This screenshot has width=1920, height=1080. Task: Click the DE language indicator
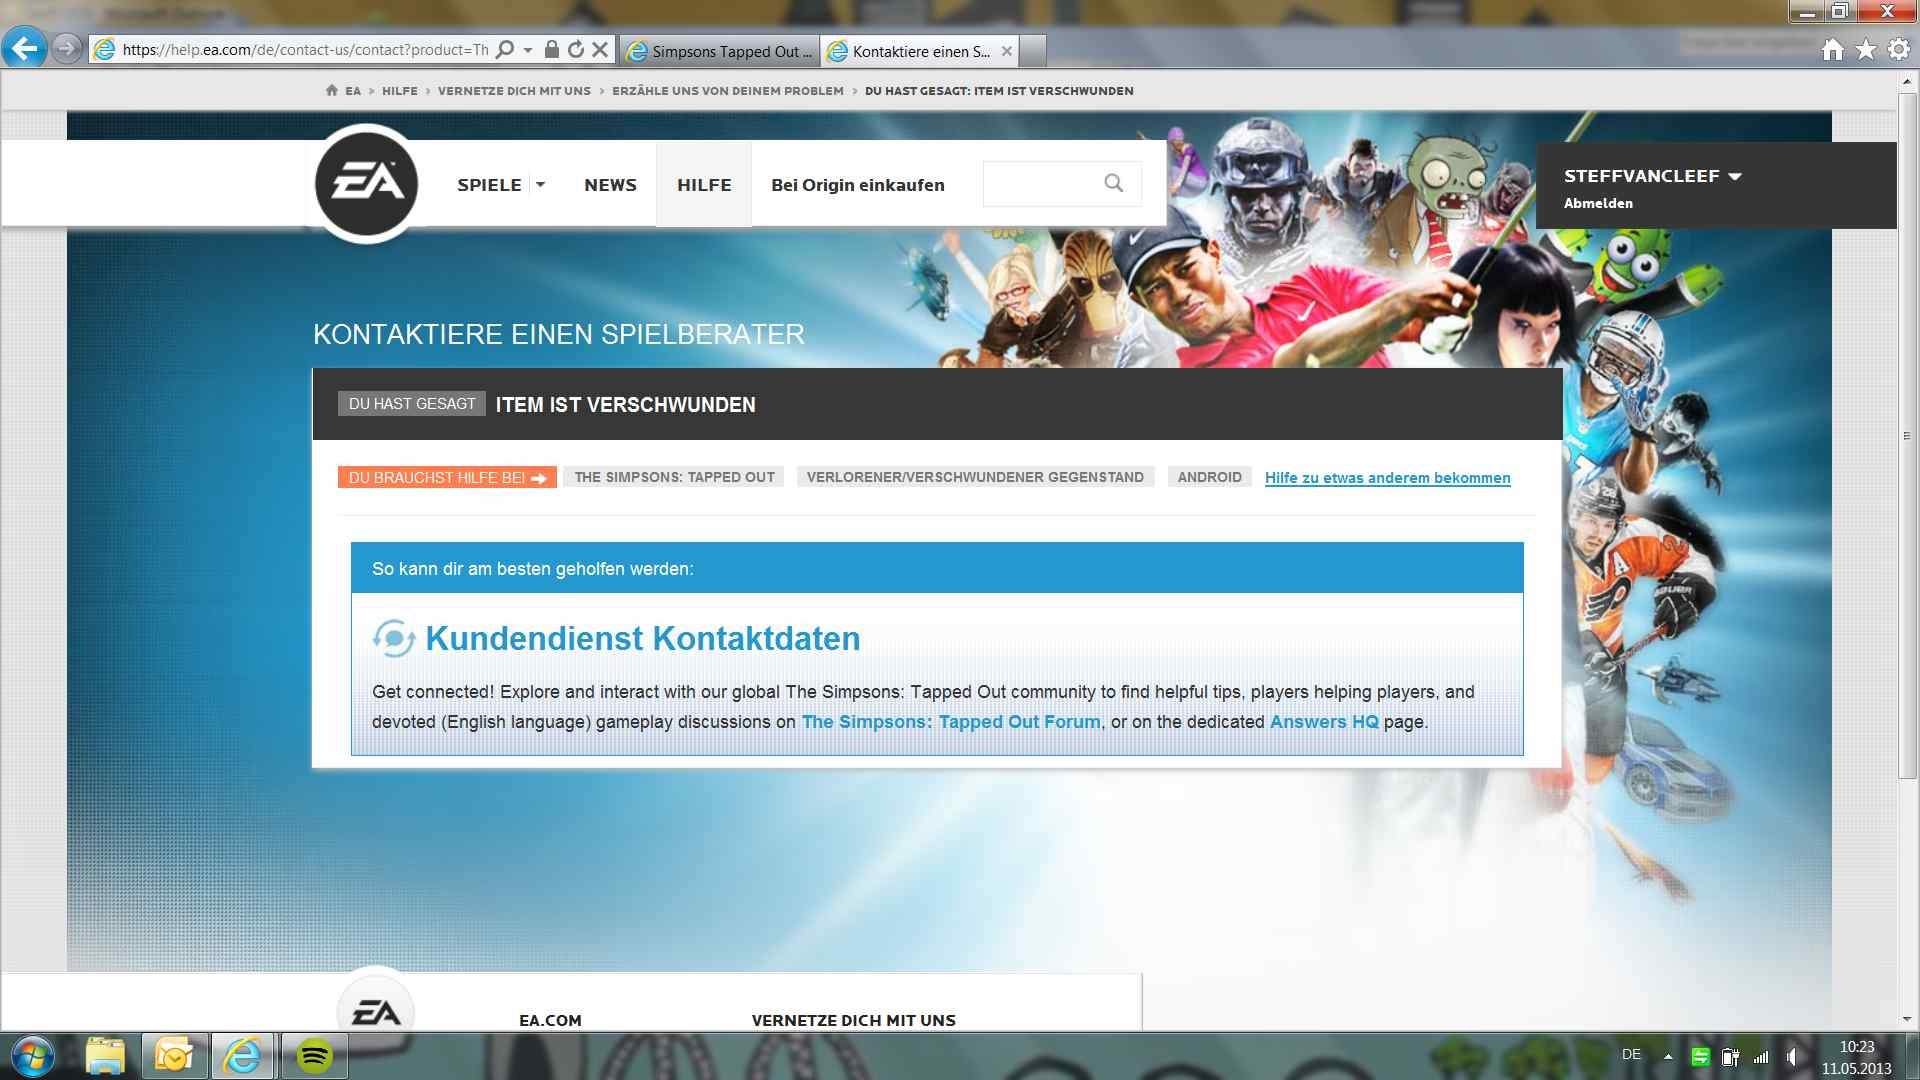click(1631, 1055)
